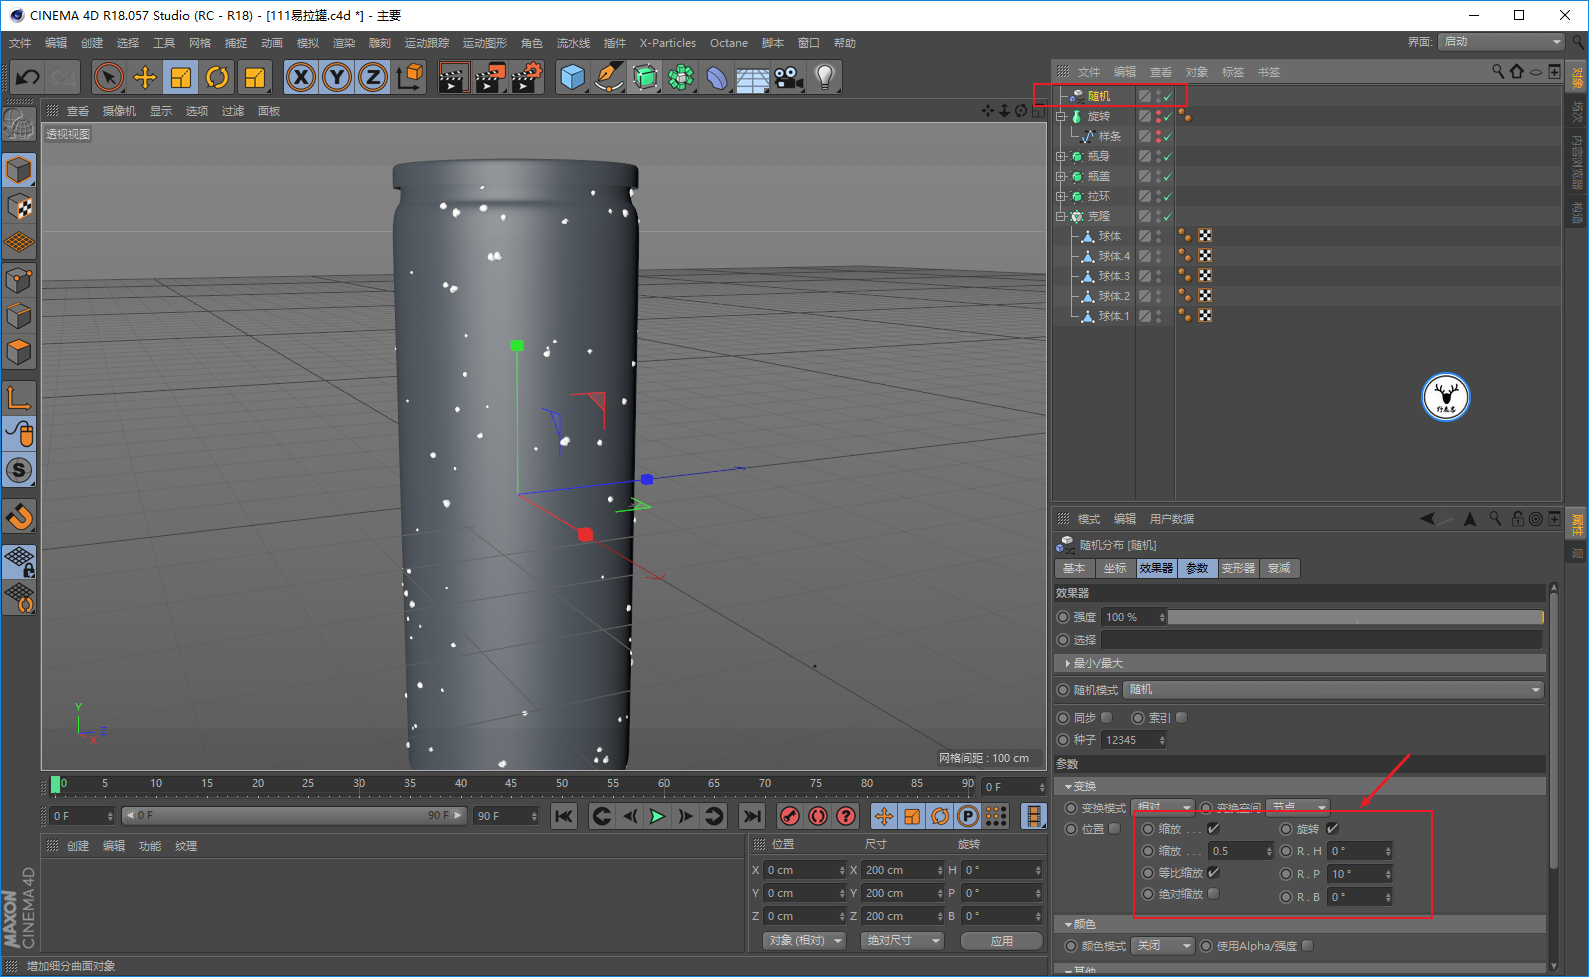
Task: Click the 种子 value field
Action: click(1135, 741)
